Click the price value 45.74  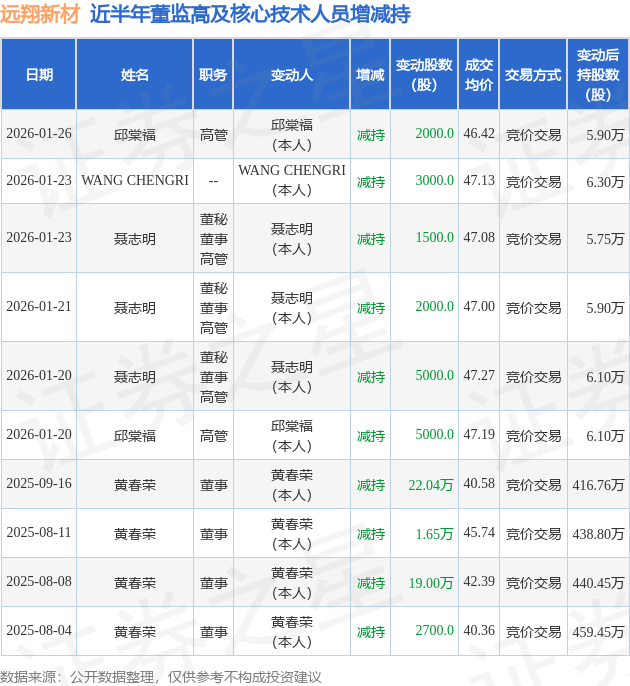click(479, 532)
